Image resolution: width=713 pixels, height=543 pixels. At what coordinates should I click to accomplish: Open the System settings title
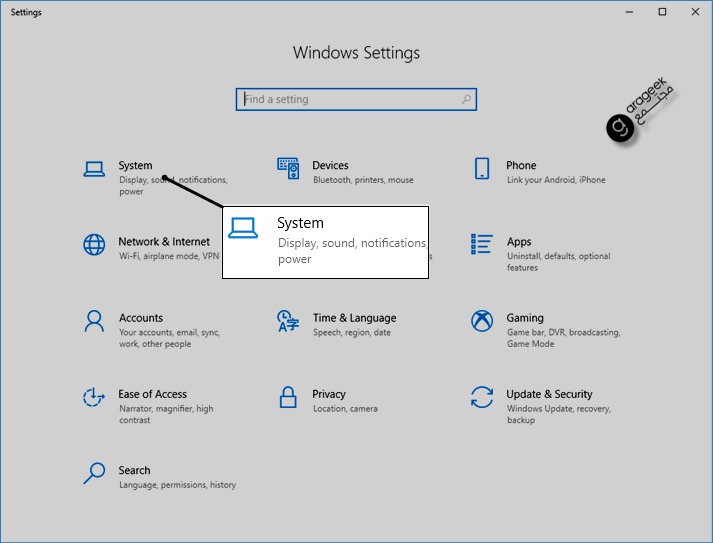click(136, 165)
